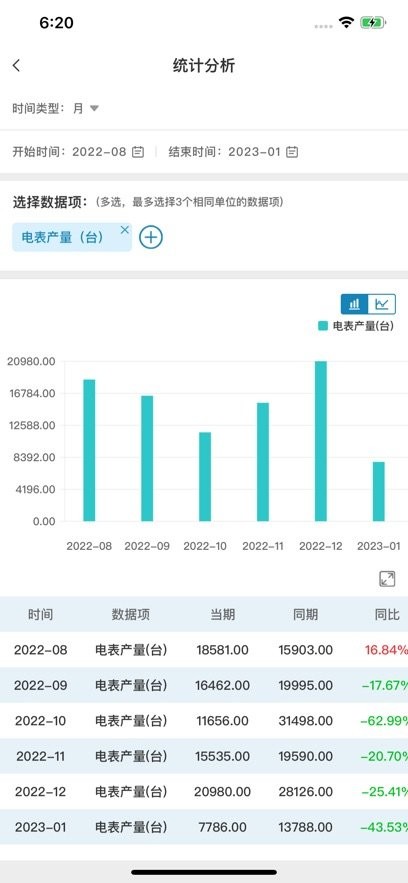Click same-period value 19995.00

[x=306, y=685]
